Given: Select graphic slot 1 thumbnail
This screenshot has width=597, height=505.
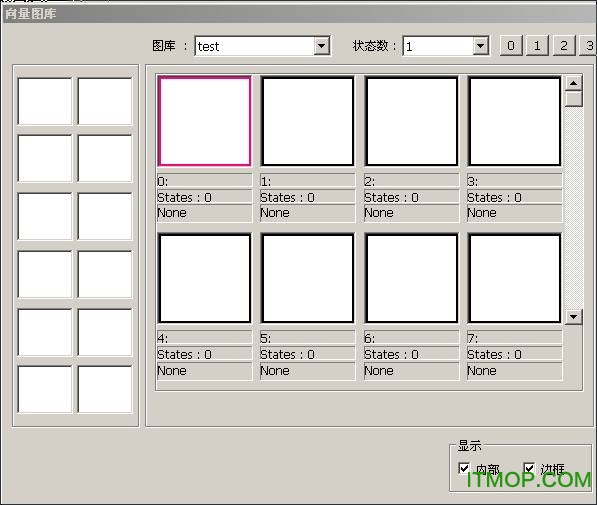Looking at the screenshot, I should click(308, 121).
